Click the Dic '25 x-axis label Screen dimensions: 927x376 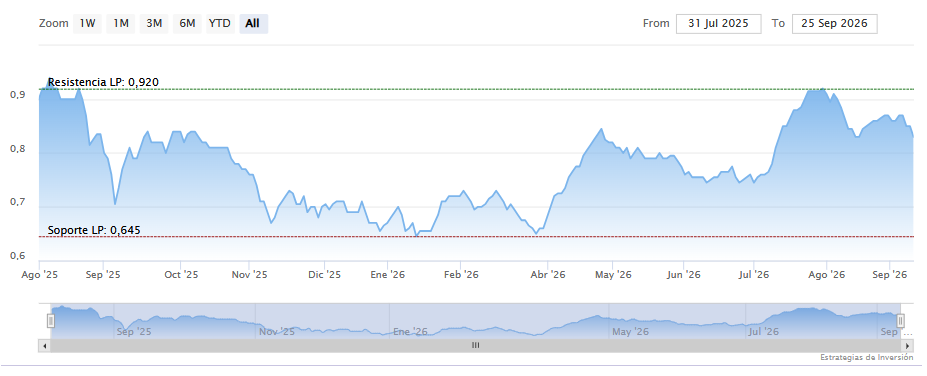pos(325,275)
